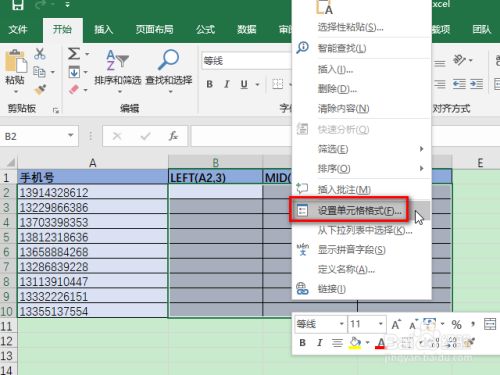Click percent style in mini toolbar
The width and height of the screenshot is (500, 375).
pyautogui.click(x=456, y=324)
